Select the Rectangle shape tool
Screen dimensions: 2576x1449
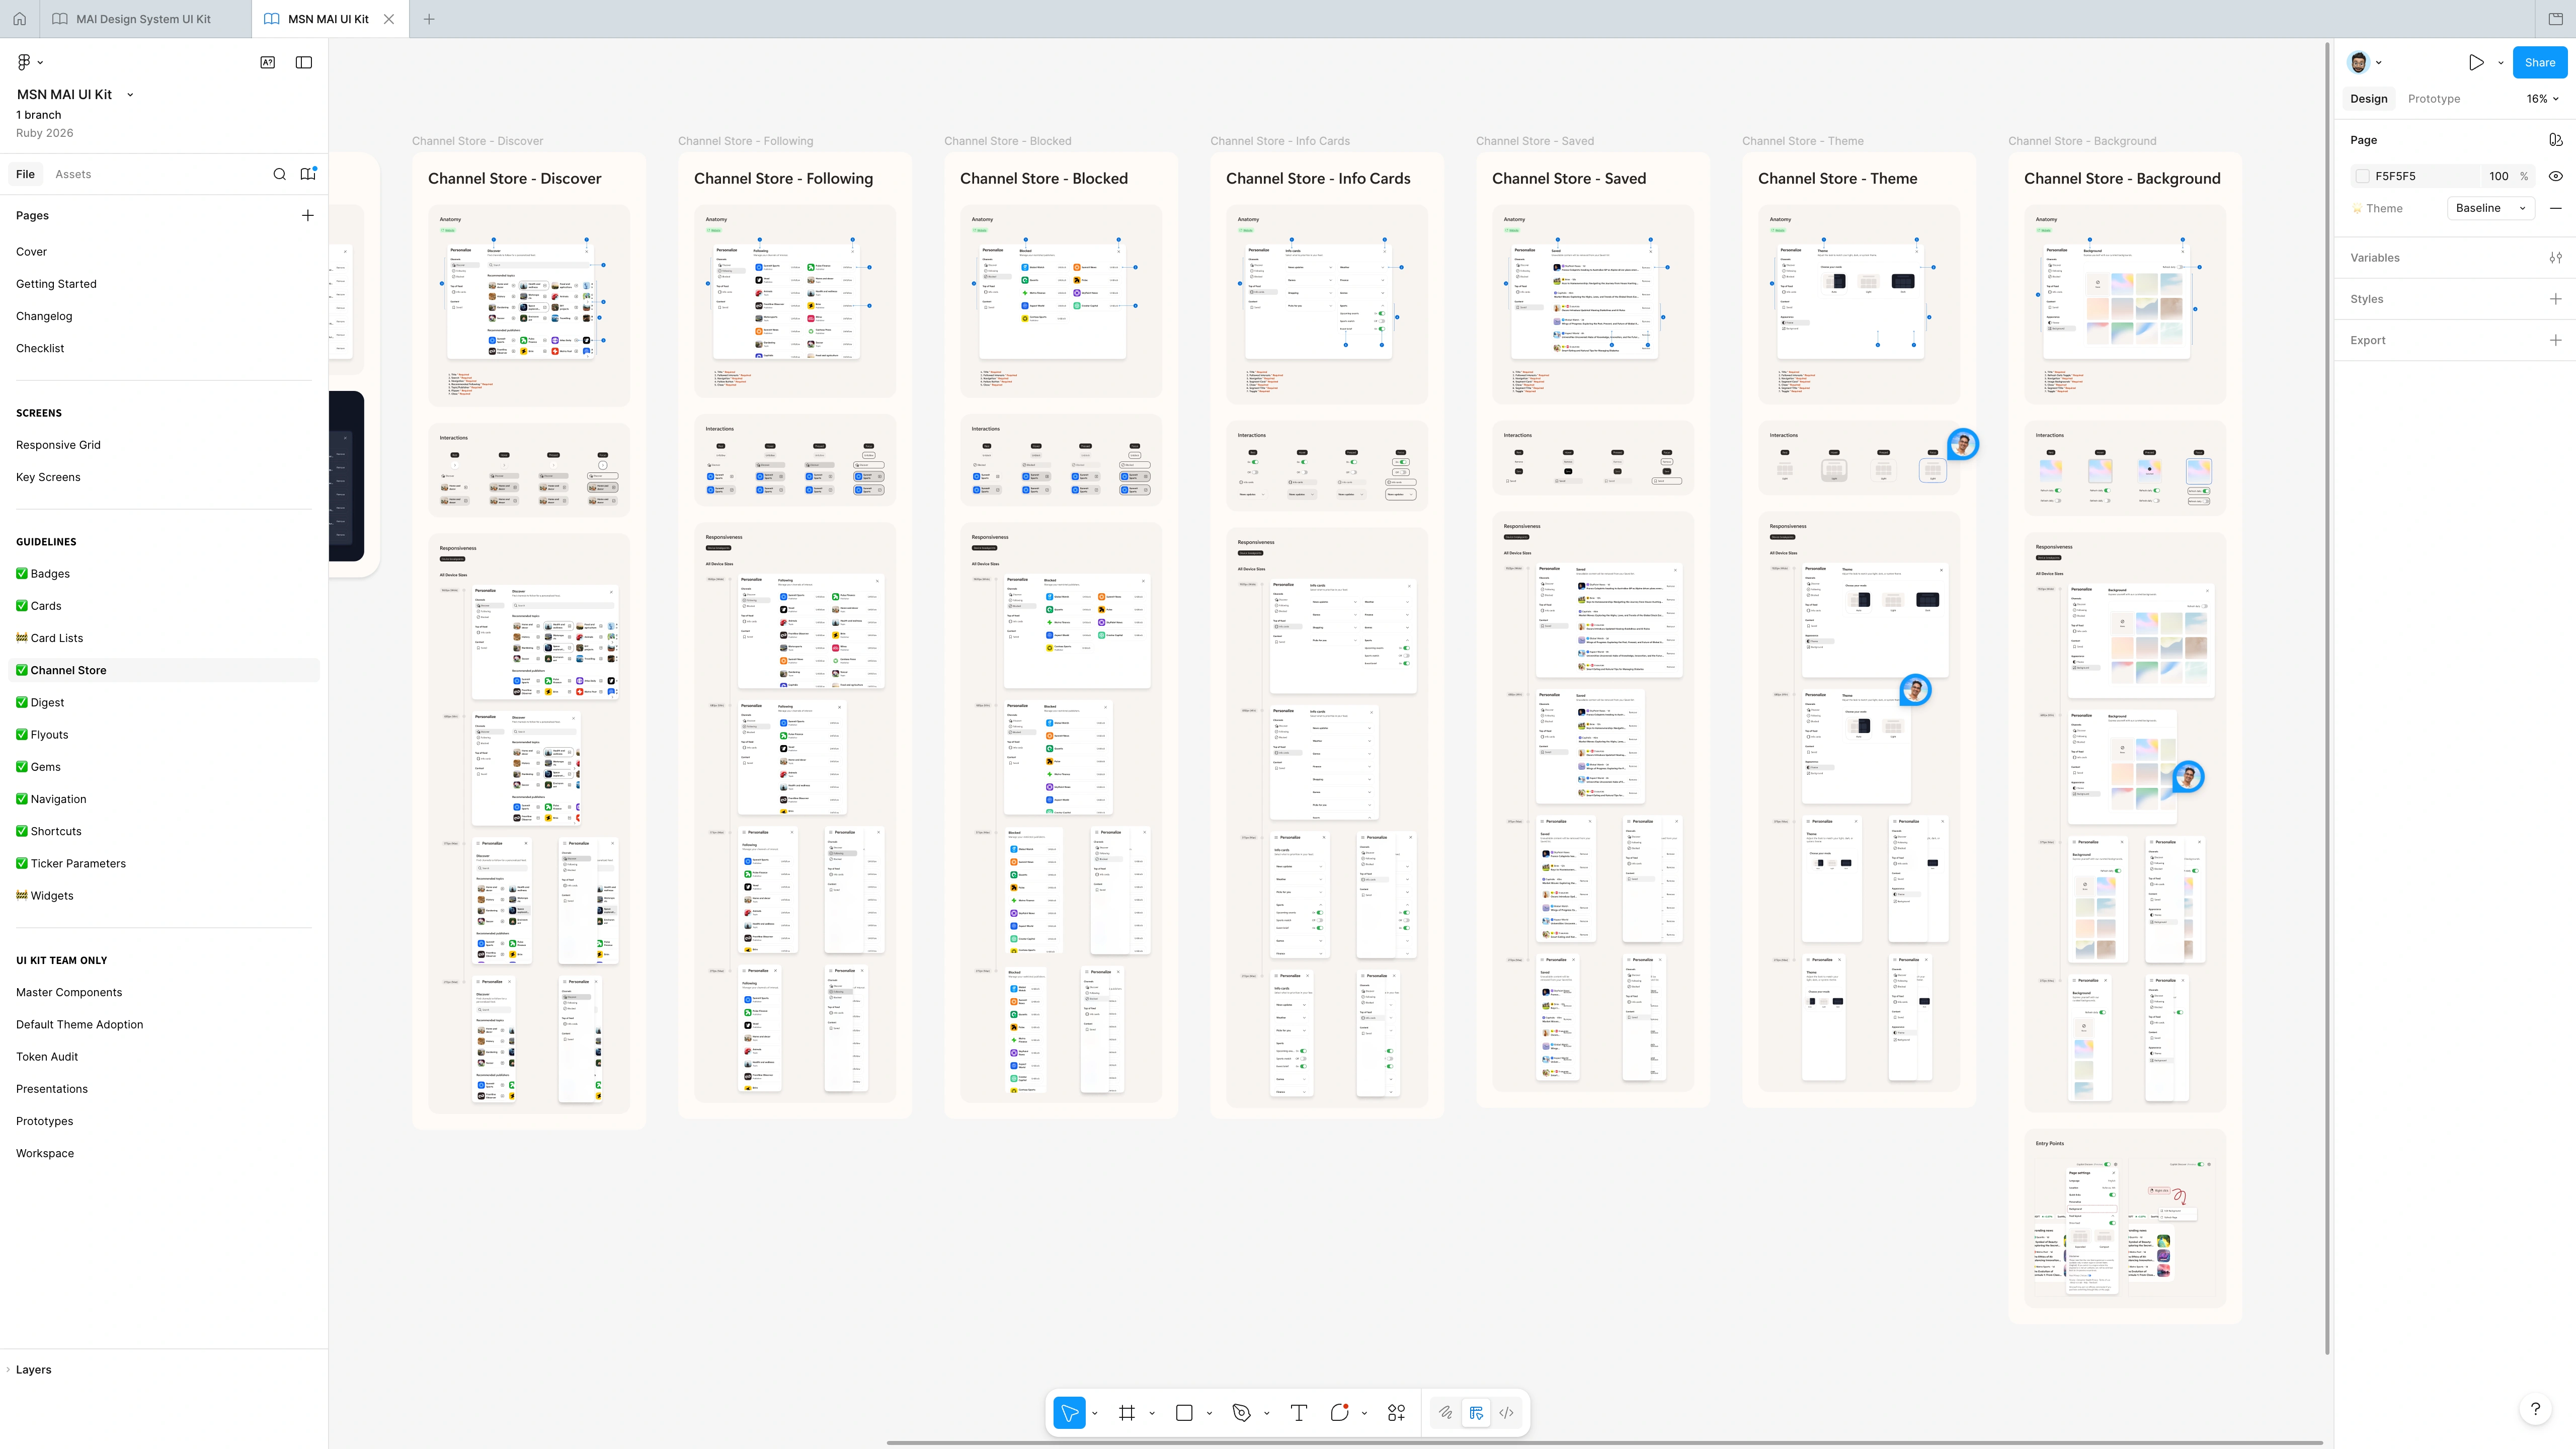click(1184, 1412)
